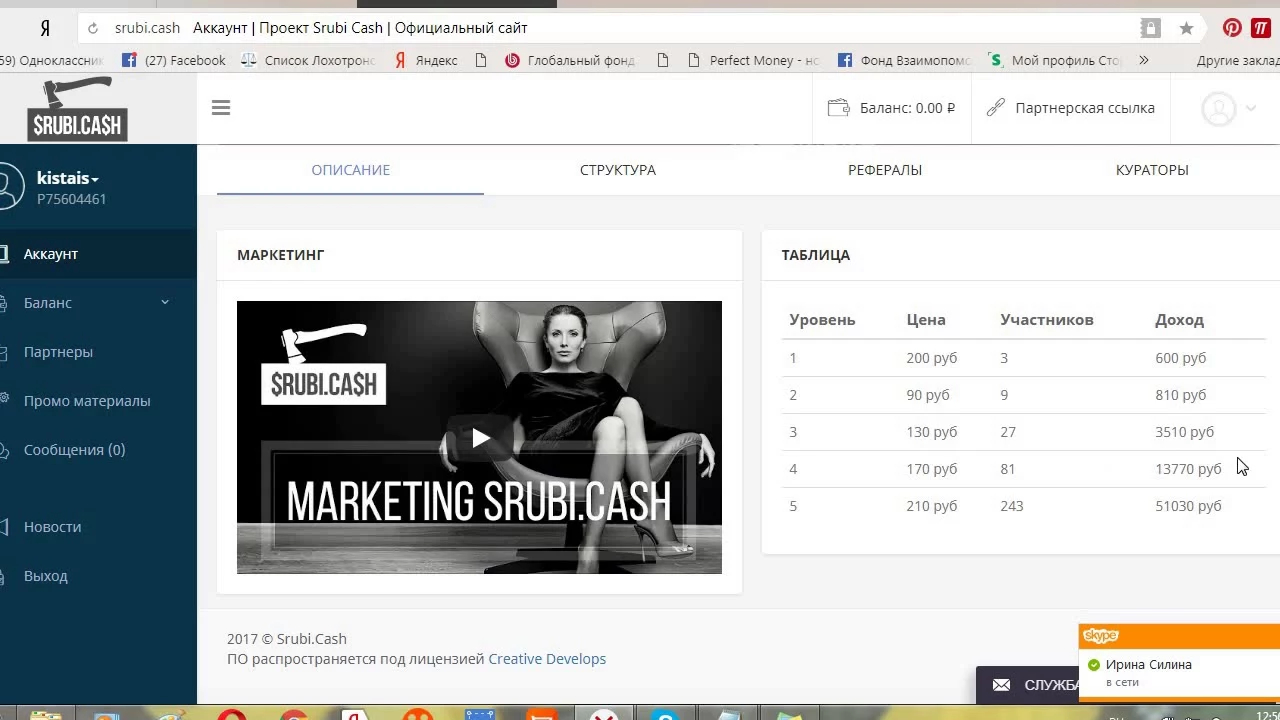This screenshot has width=1280, height=720.
Task: Click the lock protect icon in address bar
Action: (1151, 28)
